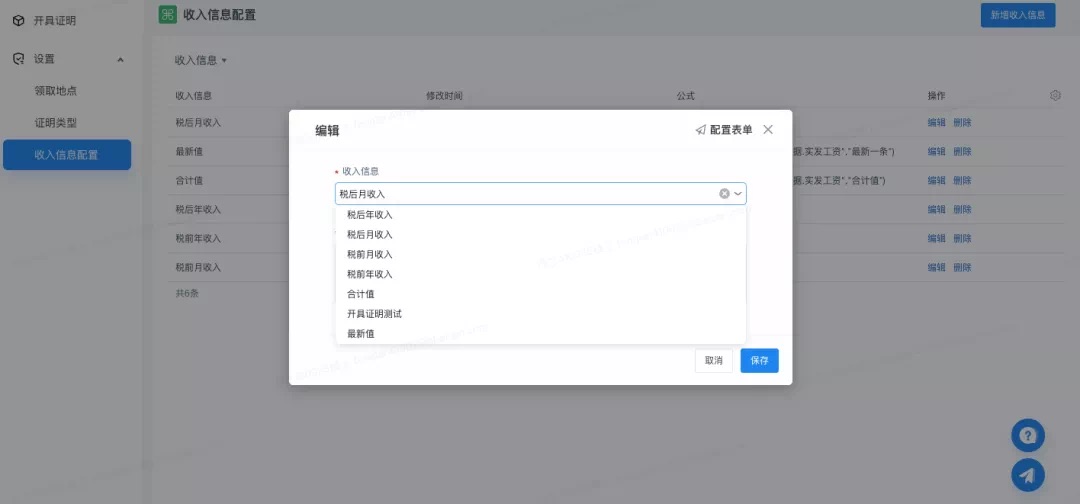
Task: Open 配置表单 link in dialog header
Action: (731, 129)
